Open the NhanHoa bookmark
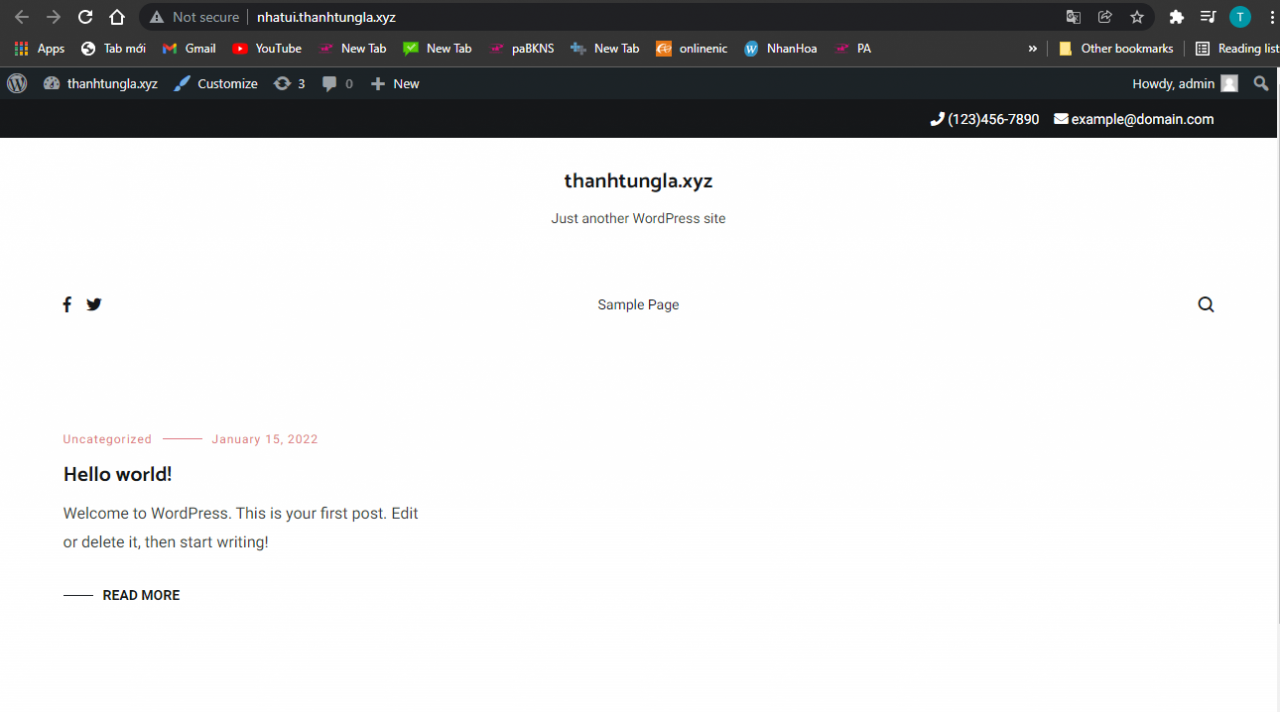1280x712 pixels. click(x=780, y=48)
